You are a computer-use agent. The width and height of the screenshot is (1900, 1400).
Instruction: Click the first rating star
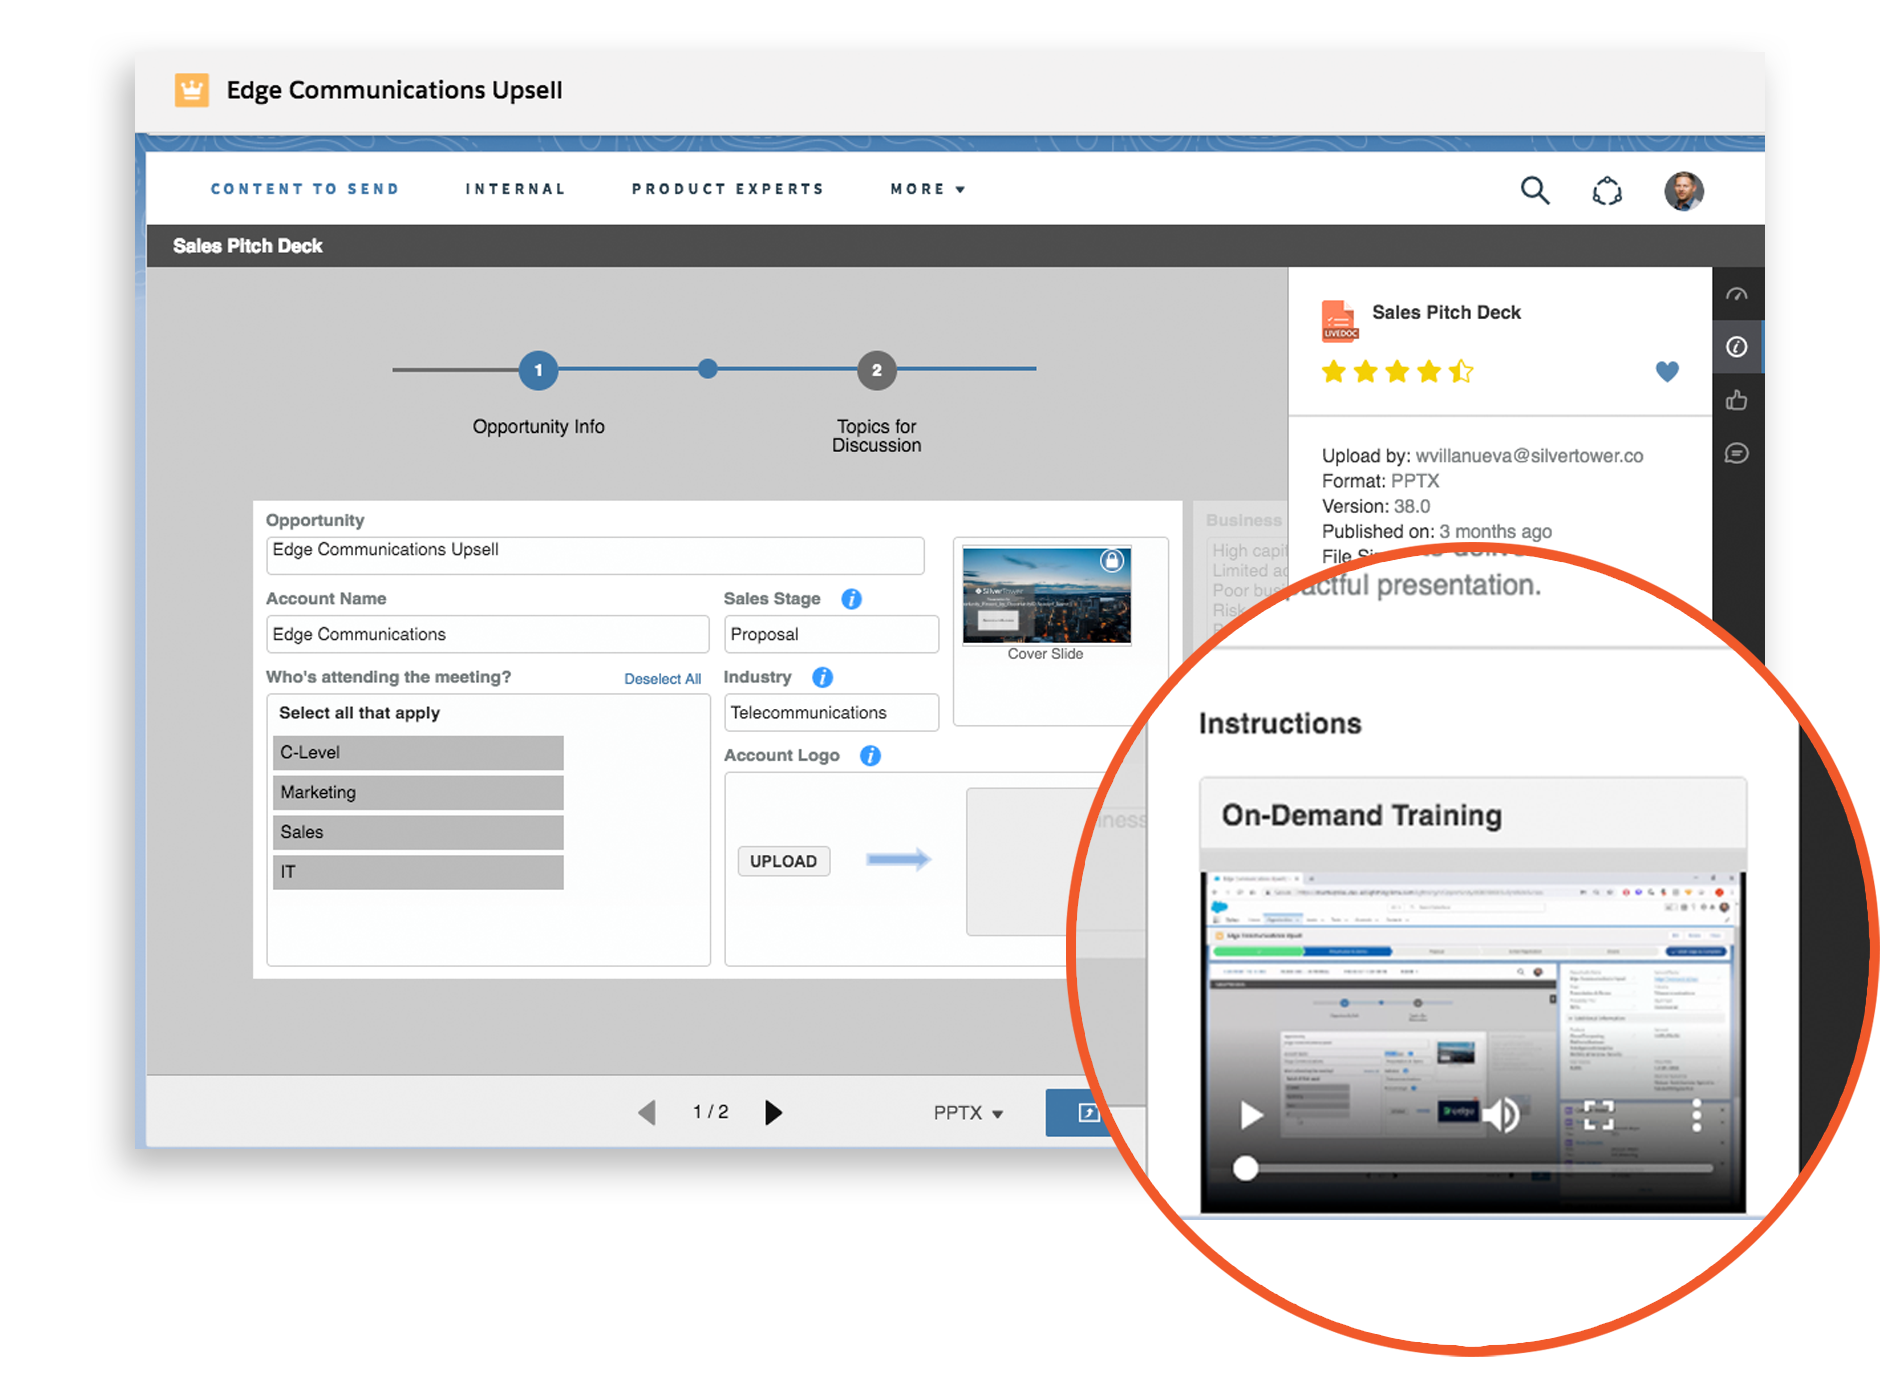point(1333,372)
